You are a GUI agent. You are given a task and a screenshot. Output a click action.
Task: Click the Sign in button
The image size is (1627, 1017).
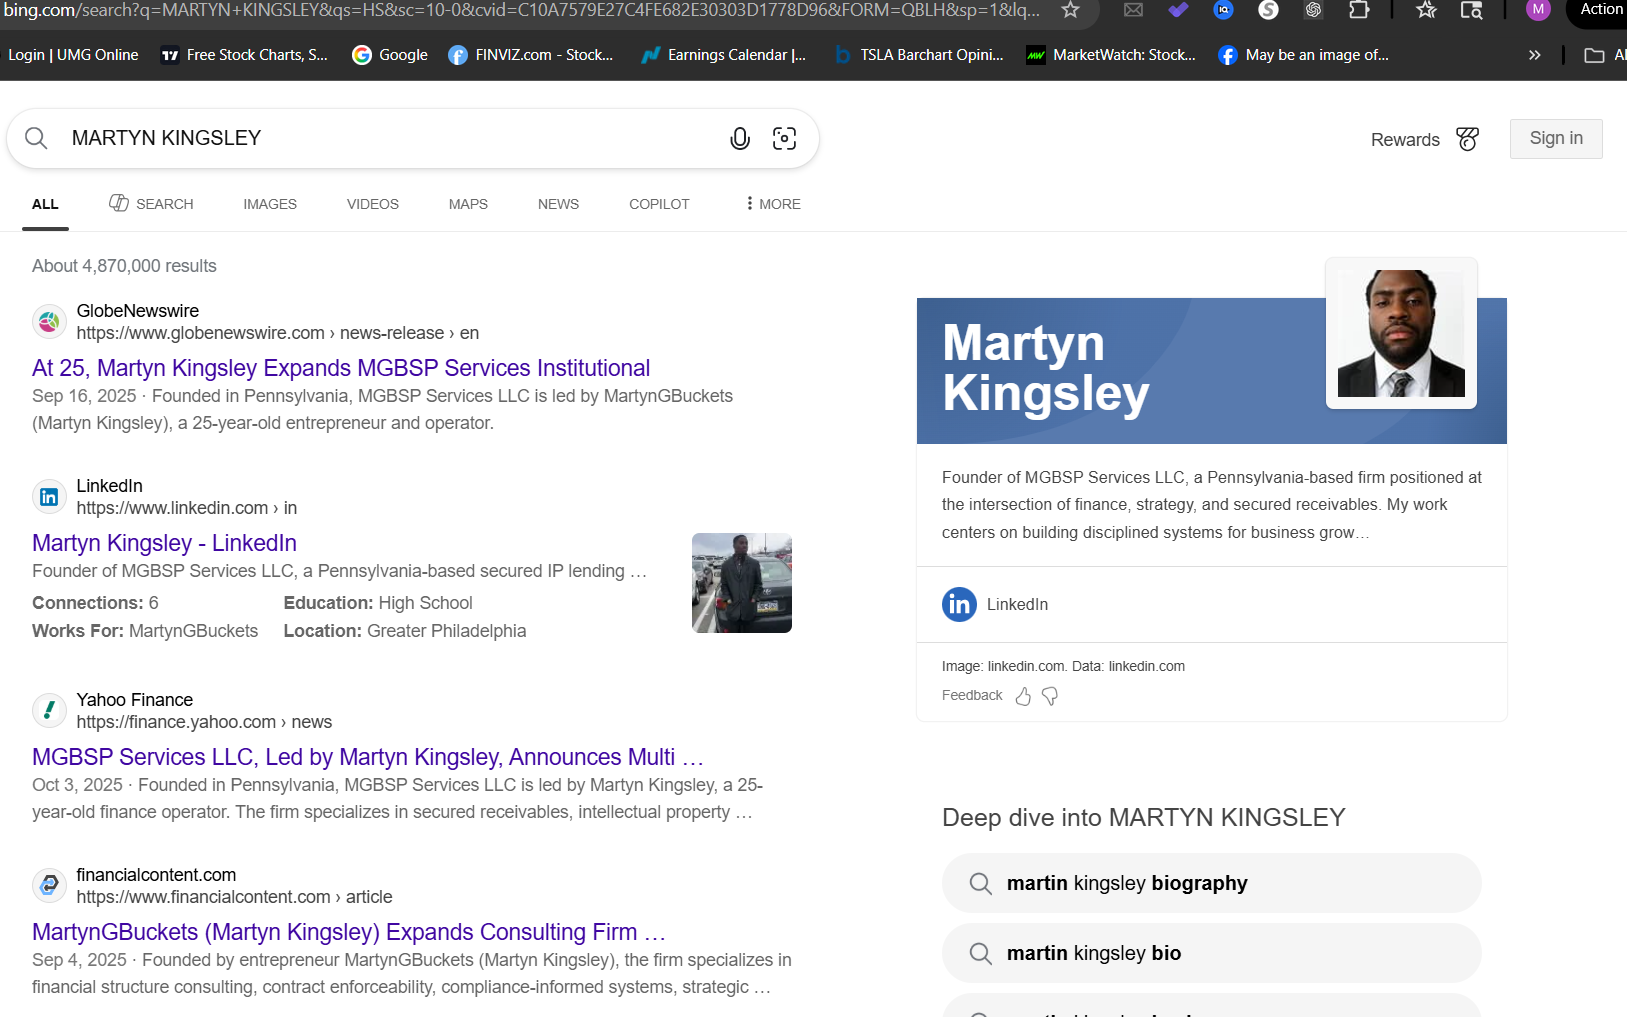point(1555,139)
